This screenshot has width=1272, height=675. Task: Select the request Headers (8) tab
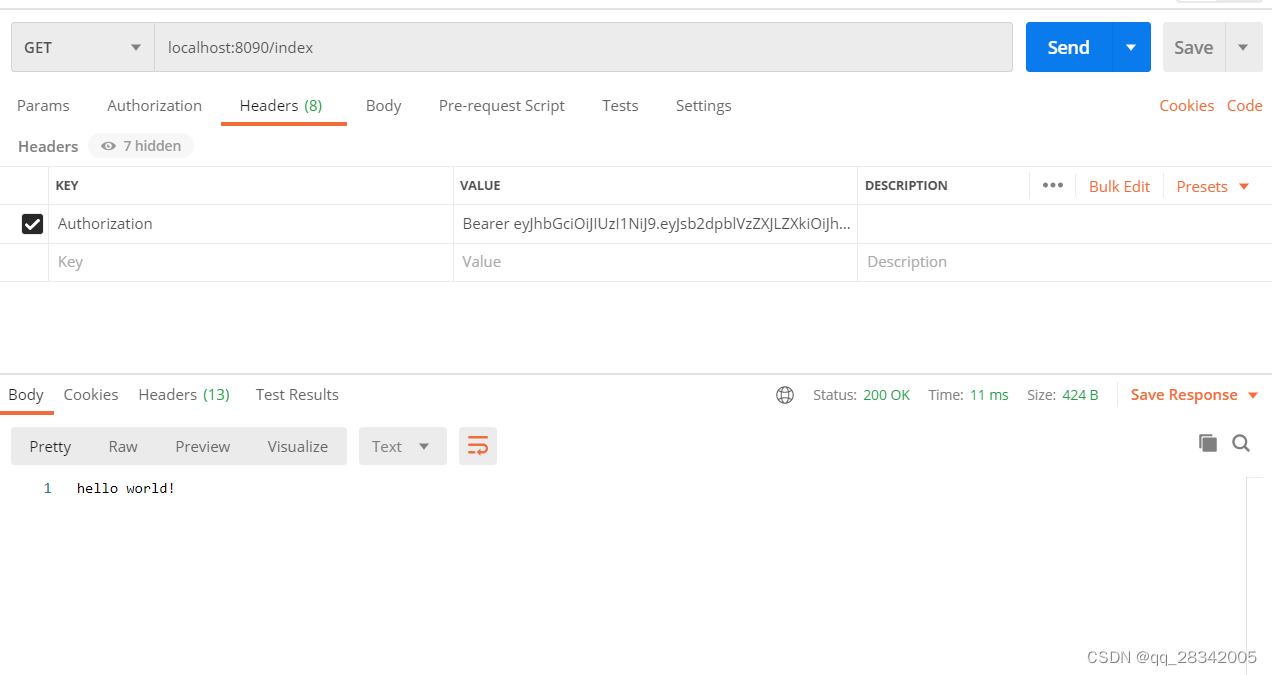pyautogui.click(x=281, y=105)
